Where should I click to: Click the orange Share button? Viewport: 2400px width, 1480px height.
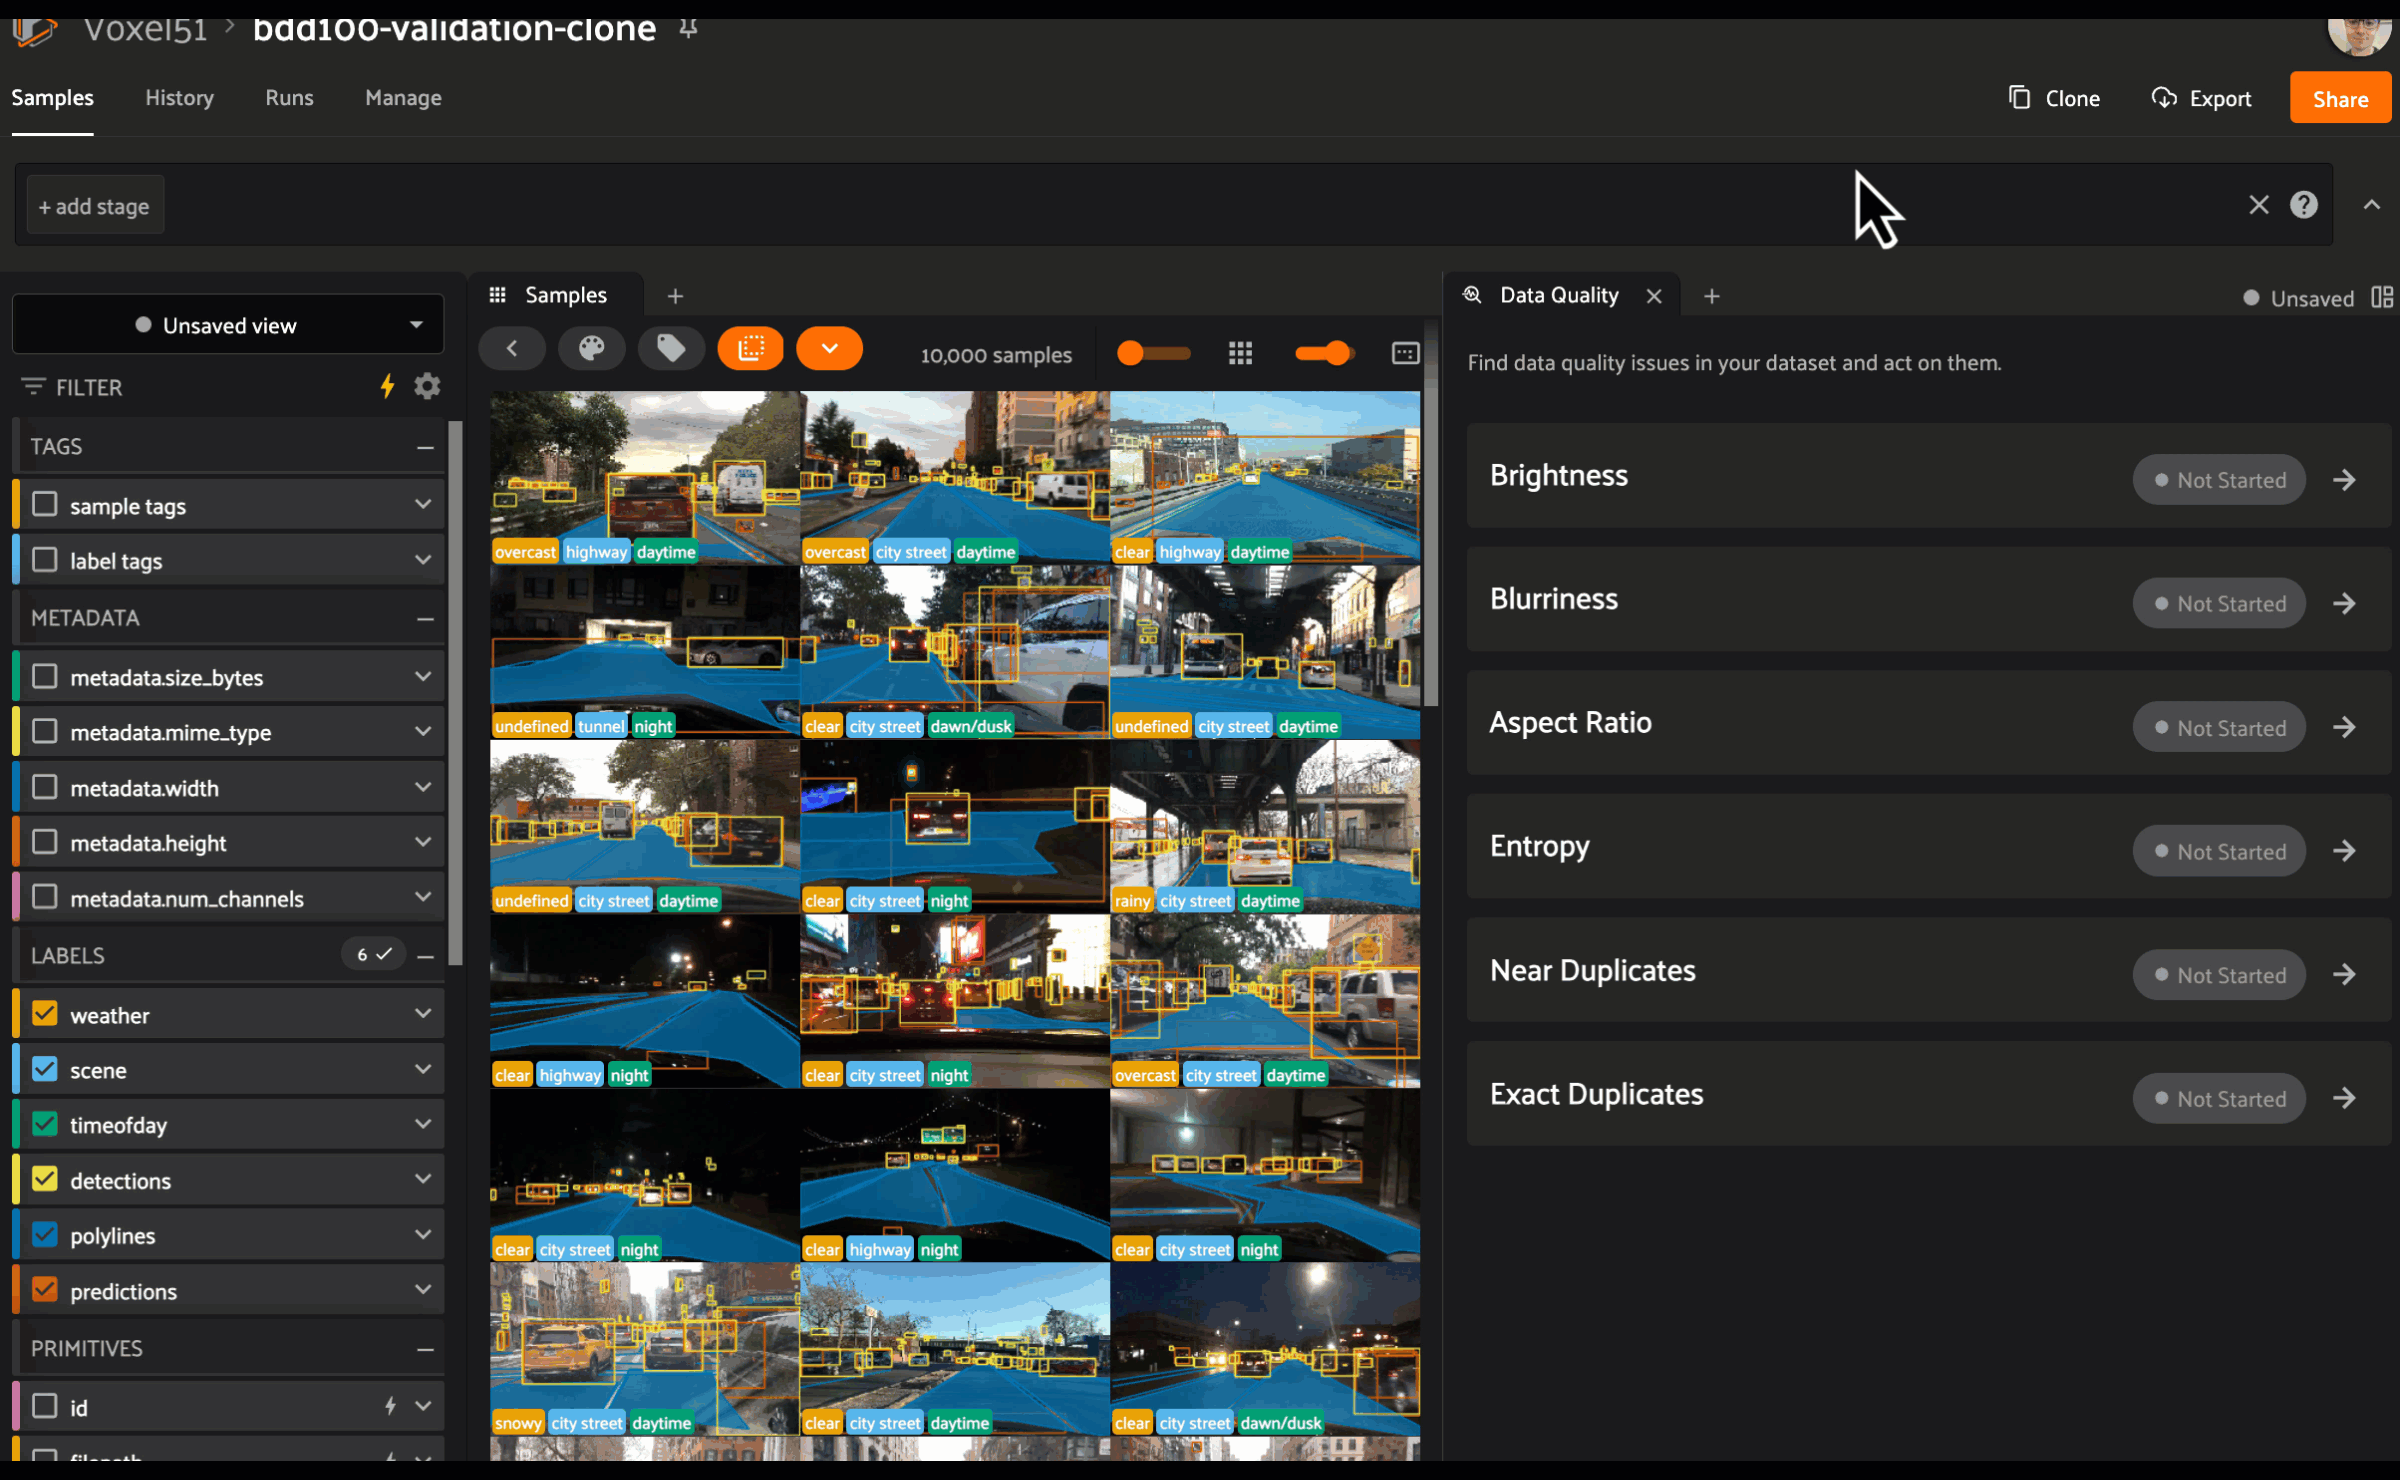point(2339,98)
